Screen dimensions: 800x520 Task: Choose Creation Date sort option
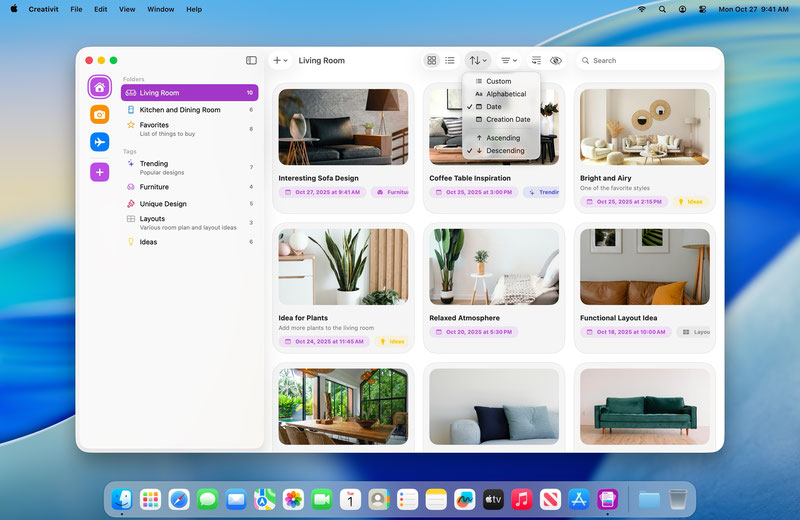(508, 119)
